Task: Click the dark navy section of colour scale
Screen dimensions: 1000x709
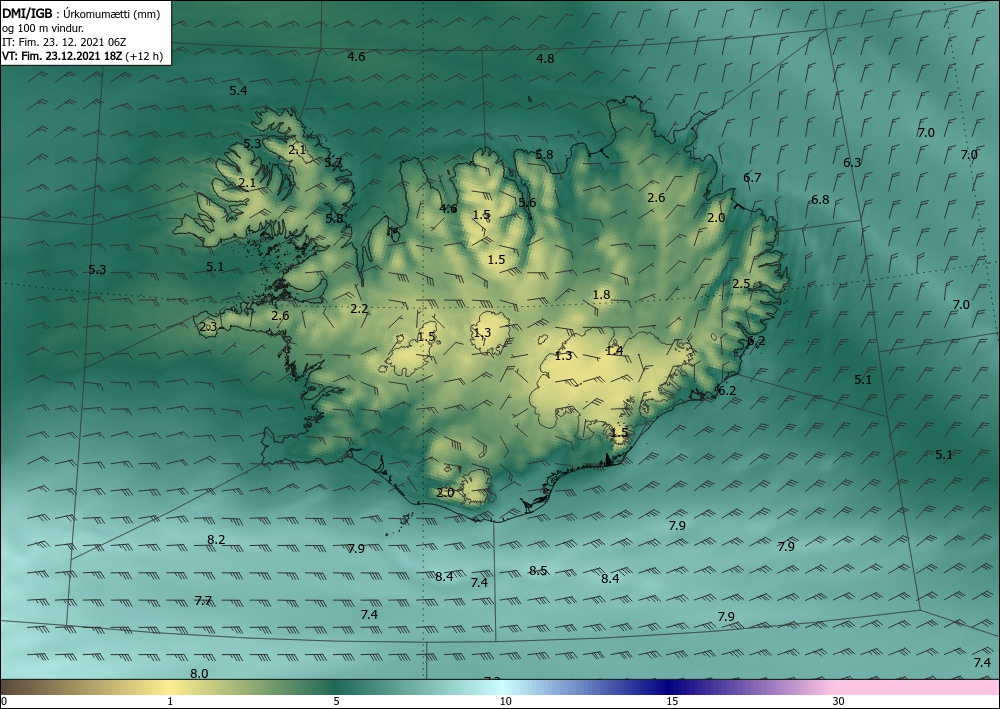Action: [x=670, y=687]
